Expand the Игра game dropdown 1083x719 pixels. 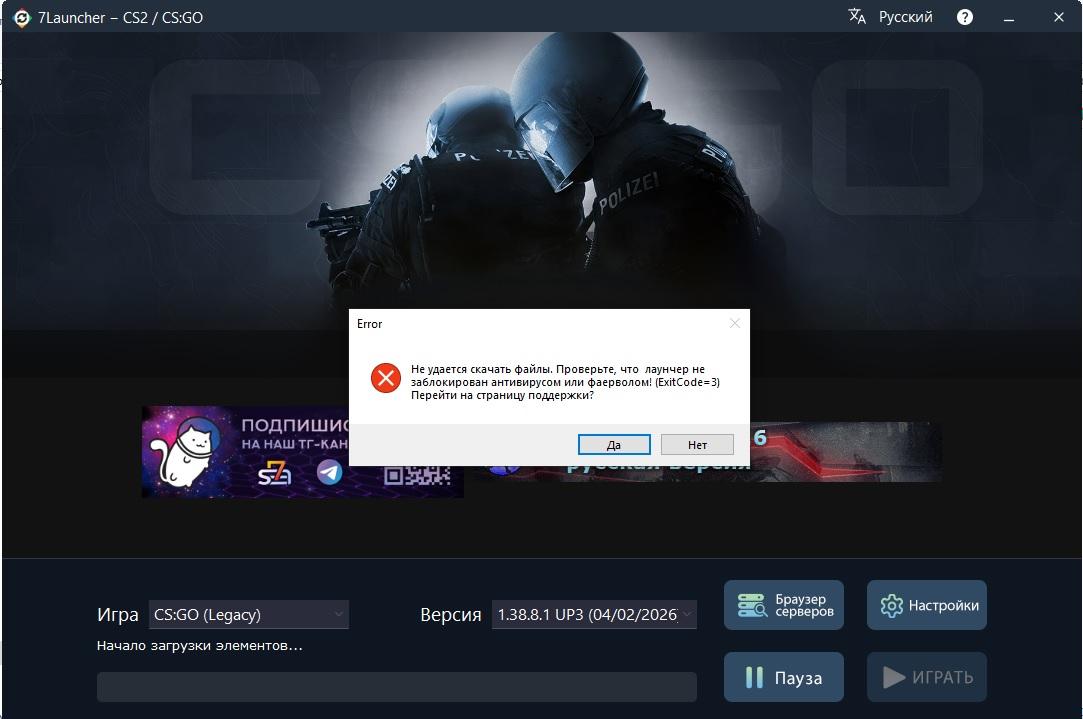click(x=248, y=614)
